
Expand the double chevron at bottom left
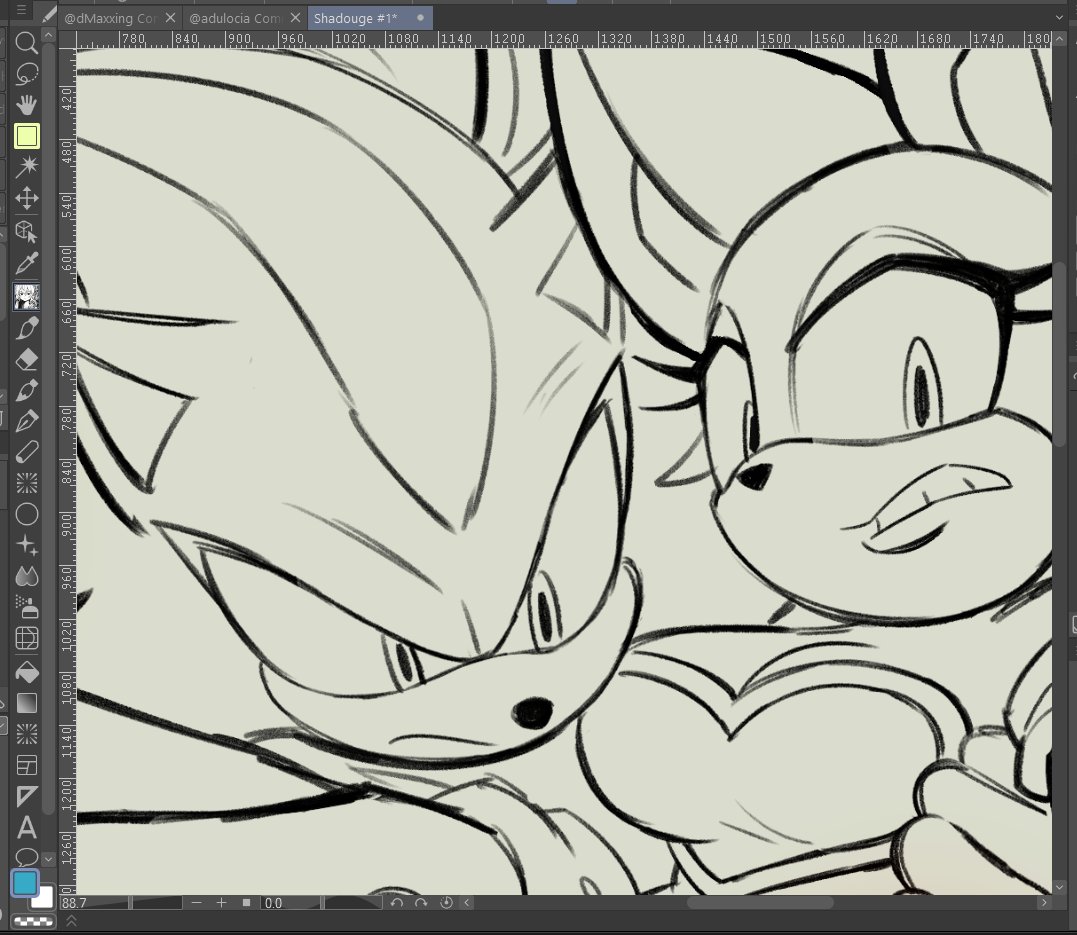point(70,921)
